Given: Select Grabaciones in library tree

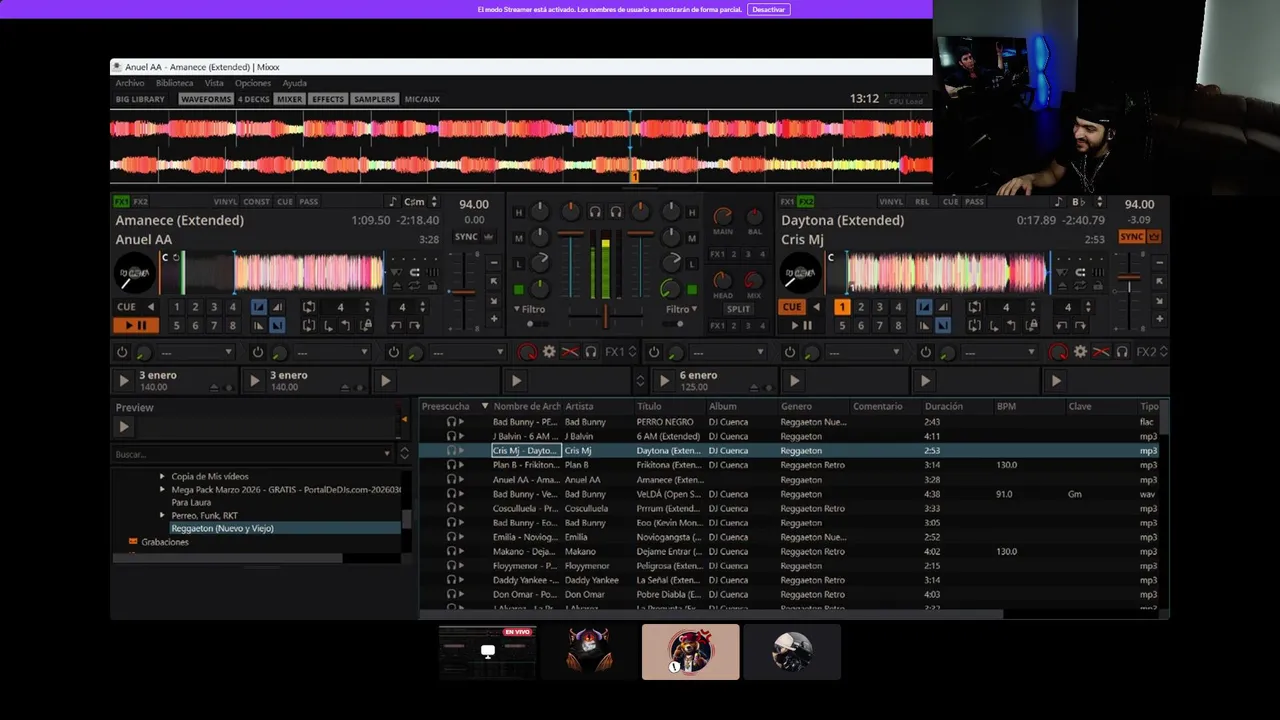Looking at the screenshot, I should click(165, 542).
